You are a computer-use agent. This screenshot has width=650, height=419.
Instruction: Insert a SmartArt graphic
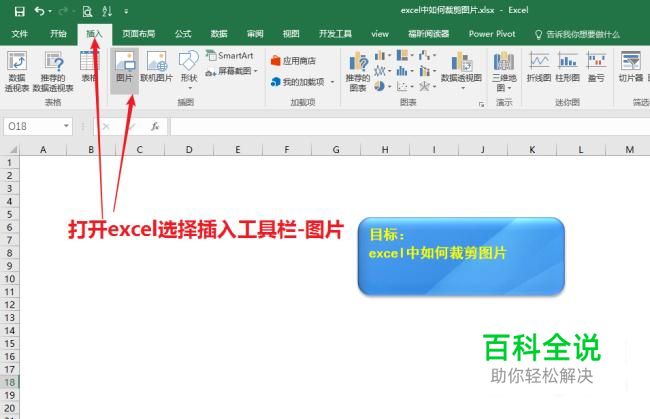(230, 56)
